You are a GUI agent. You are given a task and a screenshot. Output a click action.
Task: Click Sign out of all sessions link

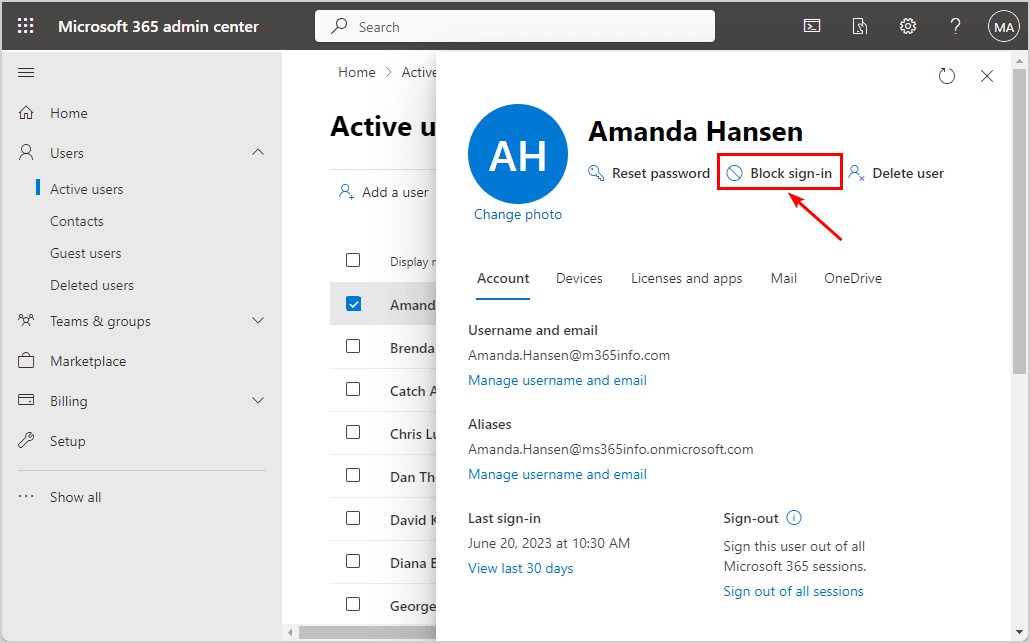point(793,591)
